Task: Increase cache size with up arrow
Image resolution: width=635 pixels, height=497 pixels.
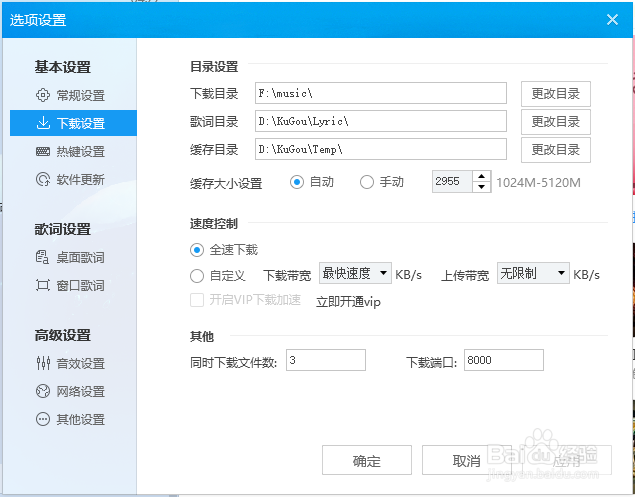Action: (482, 177)
